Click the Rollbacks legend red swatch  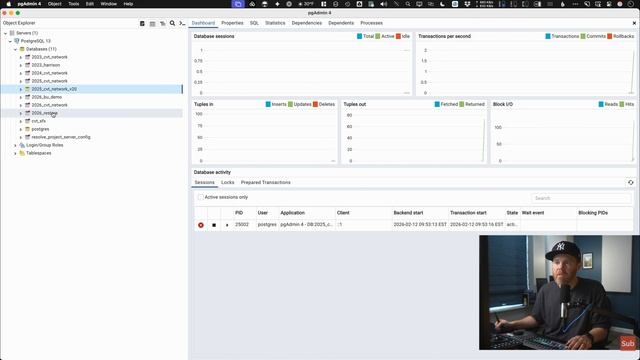(609, 36)
